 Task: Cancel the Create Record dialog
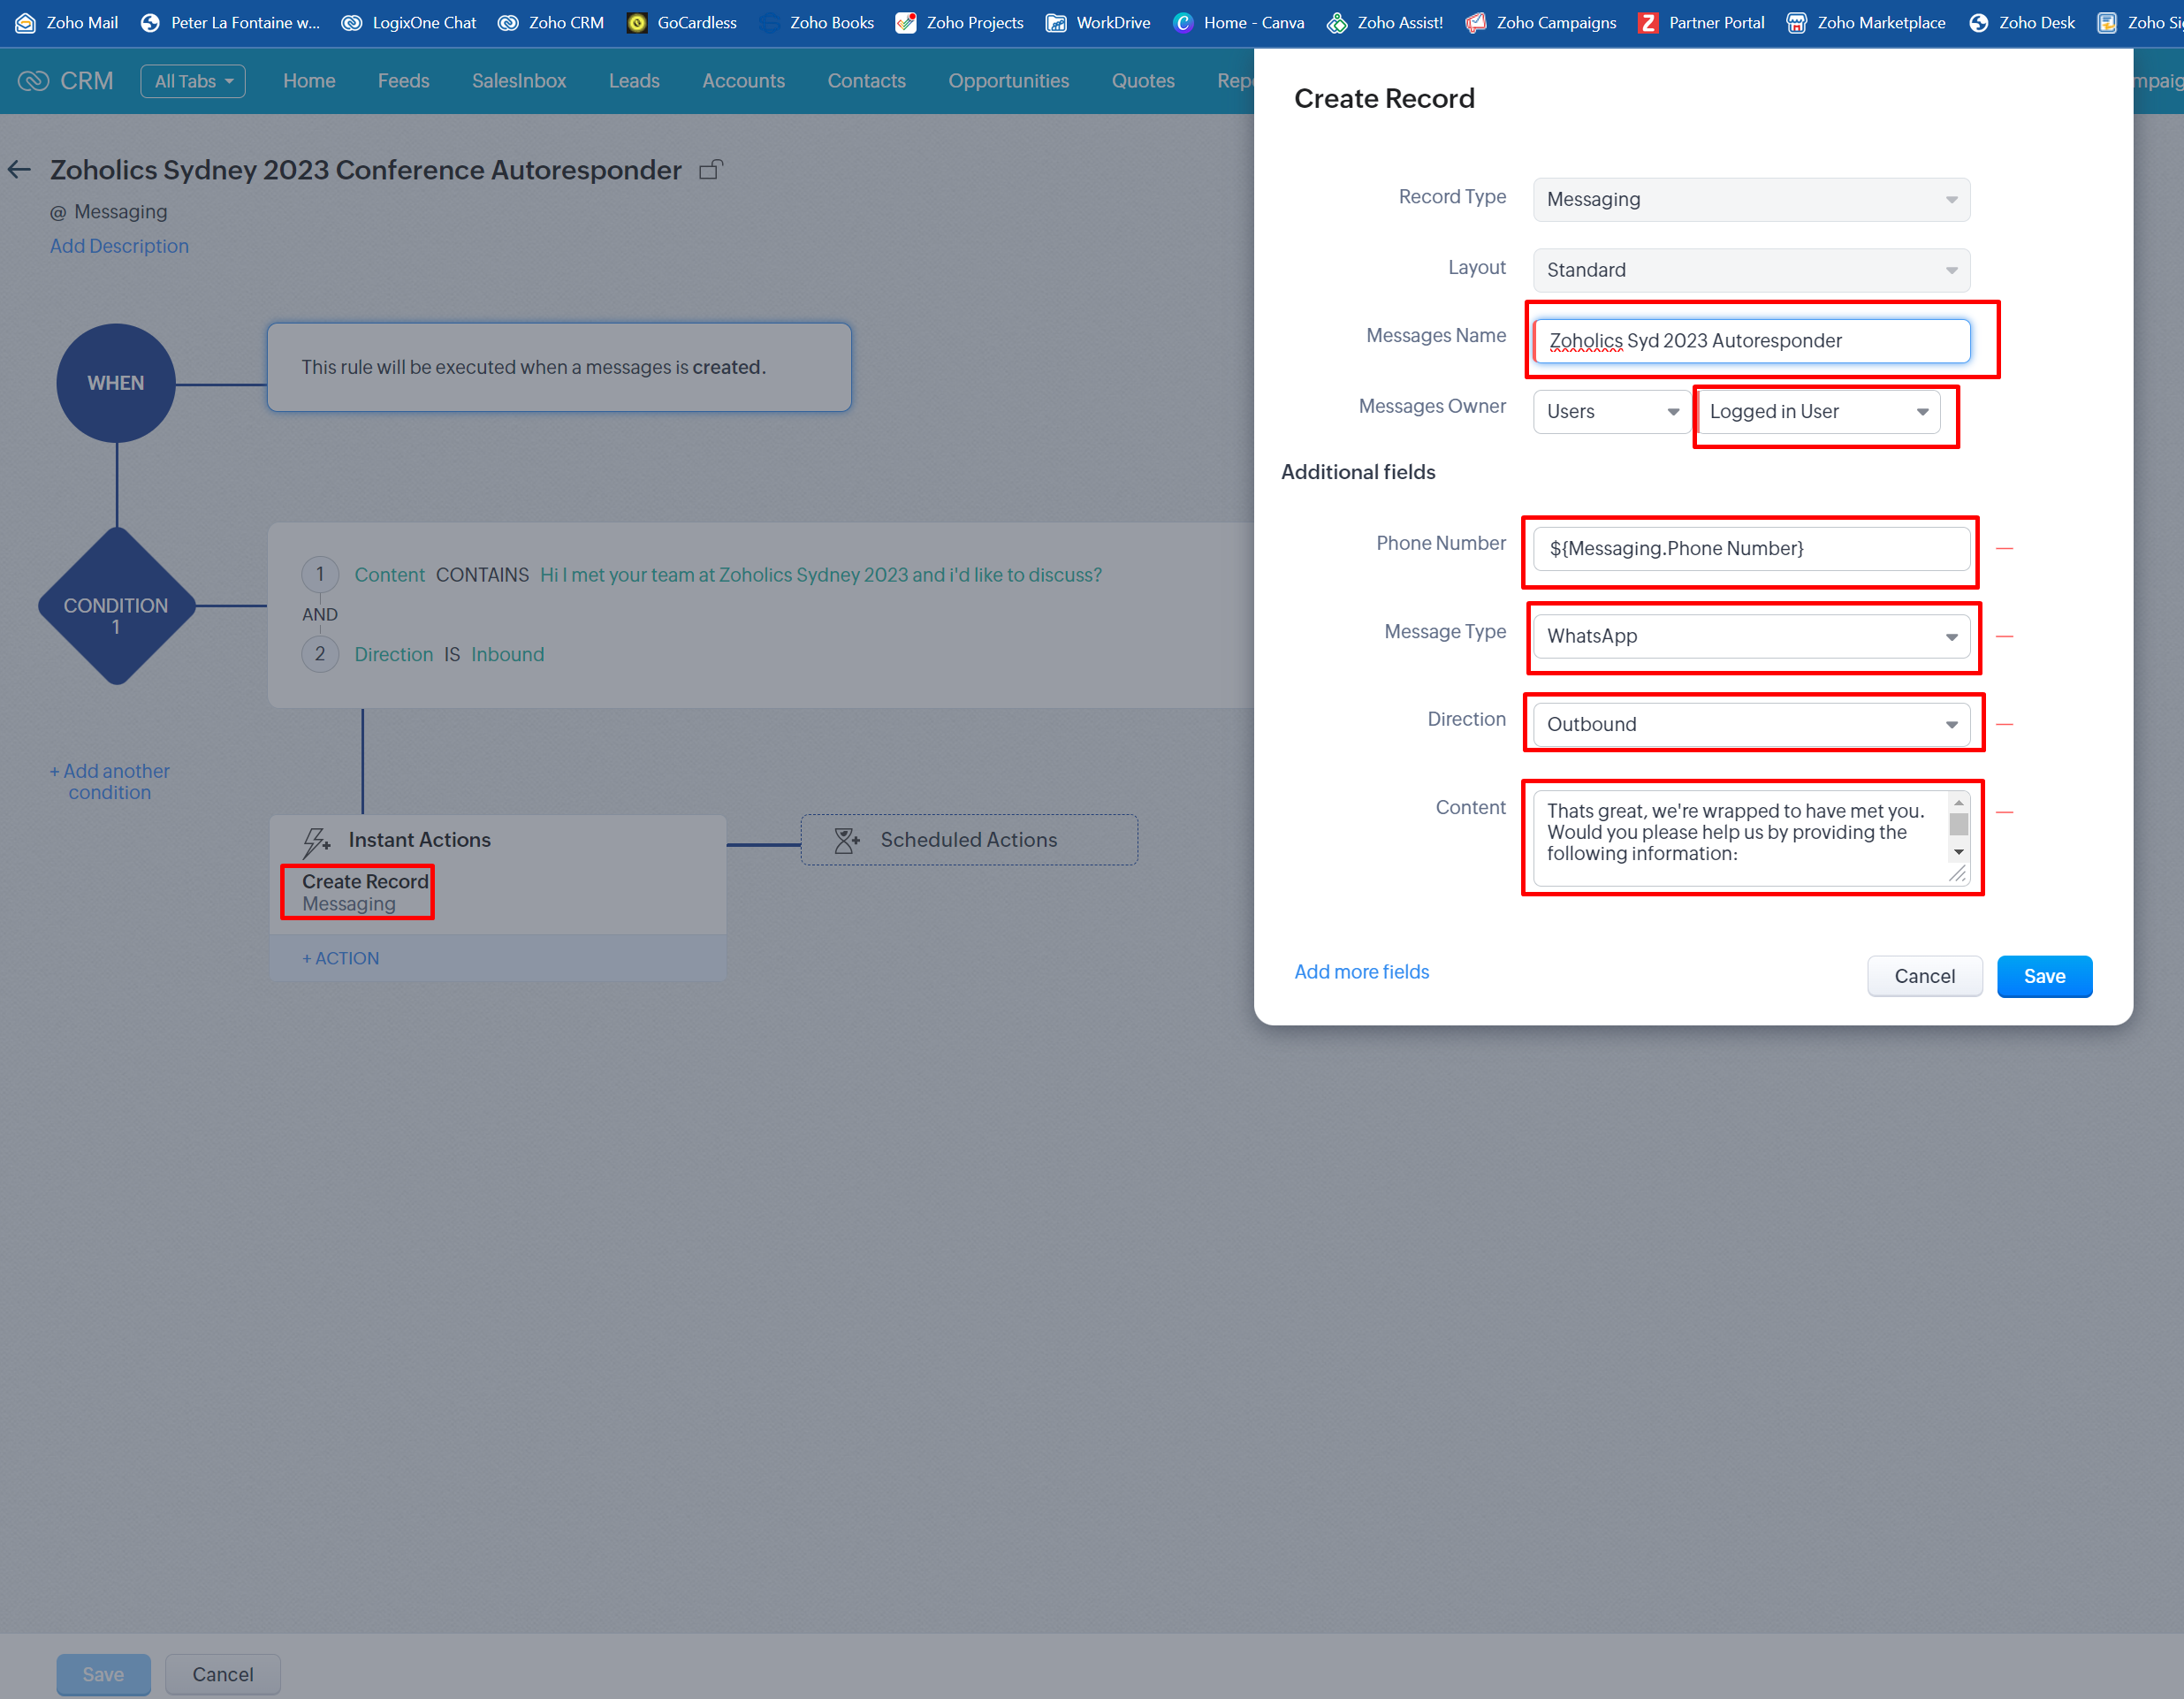[x=1924, y=976]
